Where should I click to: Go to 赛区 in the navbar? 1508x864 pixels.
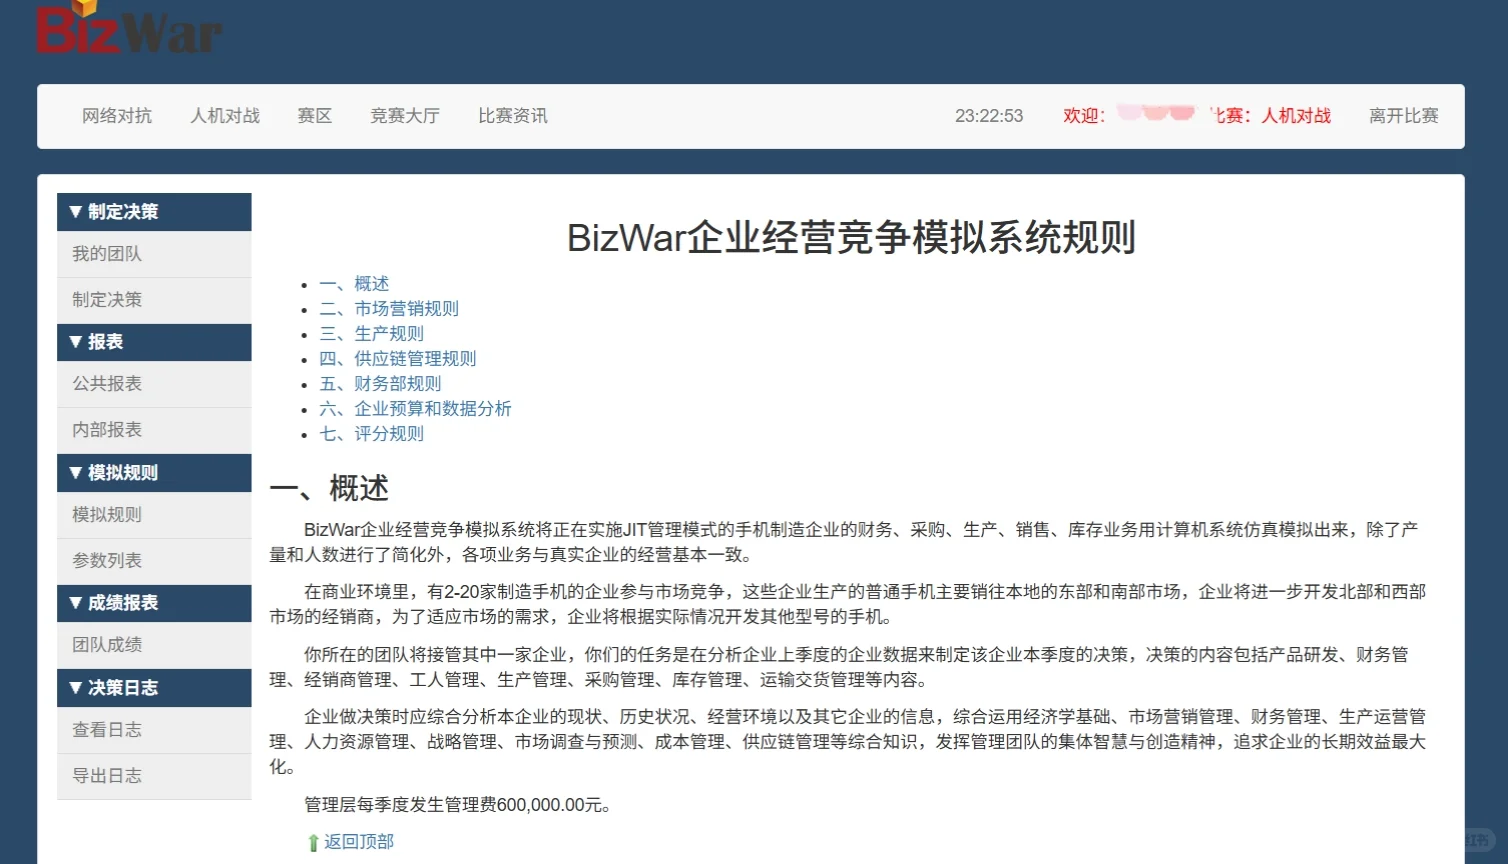315,116
